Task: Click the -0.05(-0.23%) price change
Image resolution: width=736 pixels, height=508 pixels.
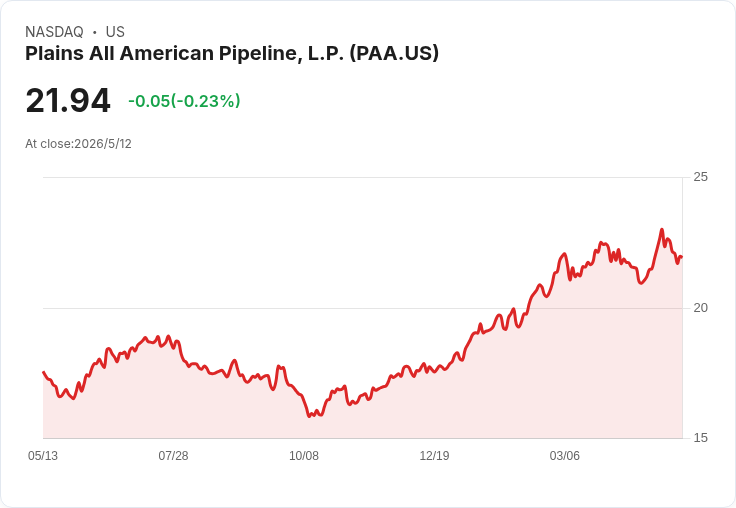Action: point(184,101)
